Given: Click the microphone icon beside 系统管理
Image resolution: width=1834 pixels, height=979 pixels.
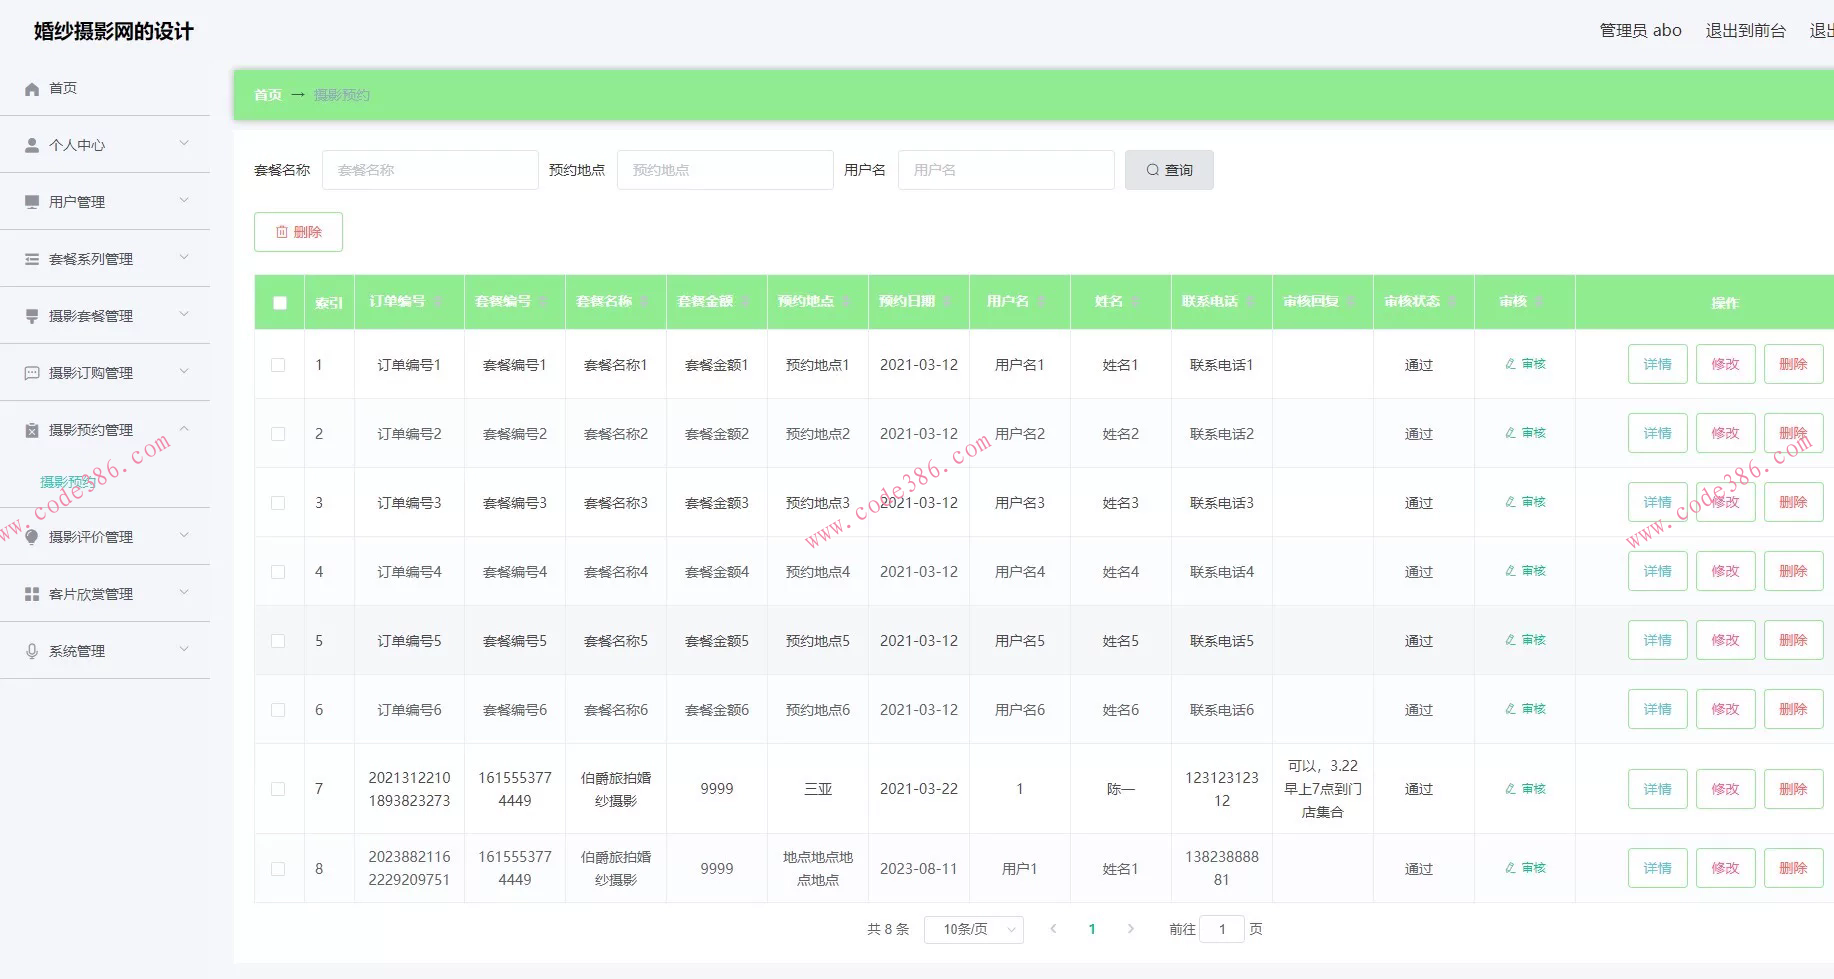Looking at the screenshot, I should [x=32, y=651].
